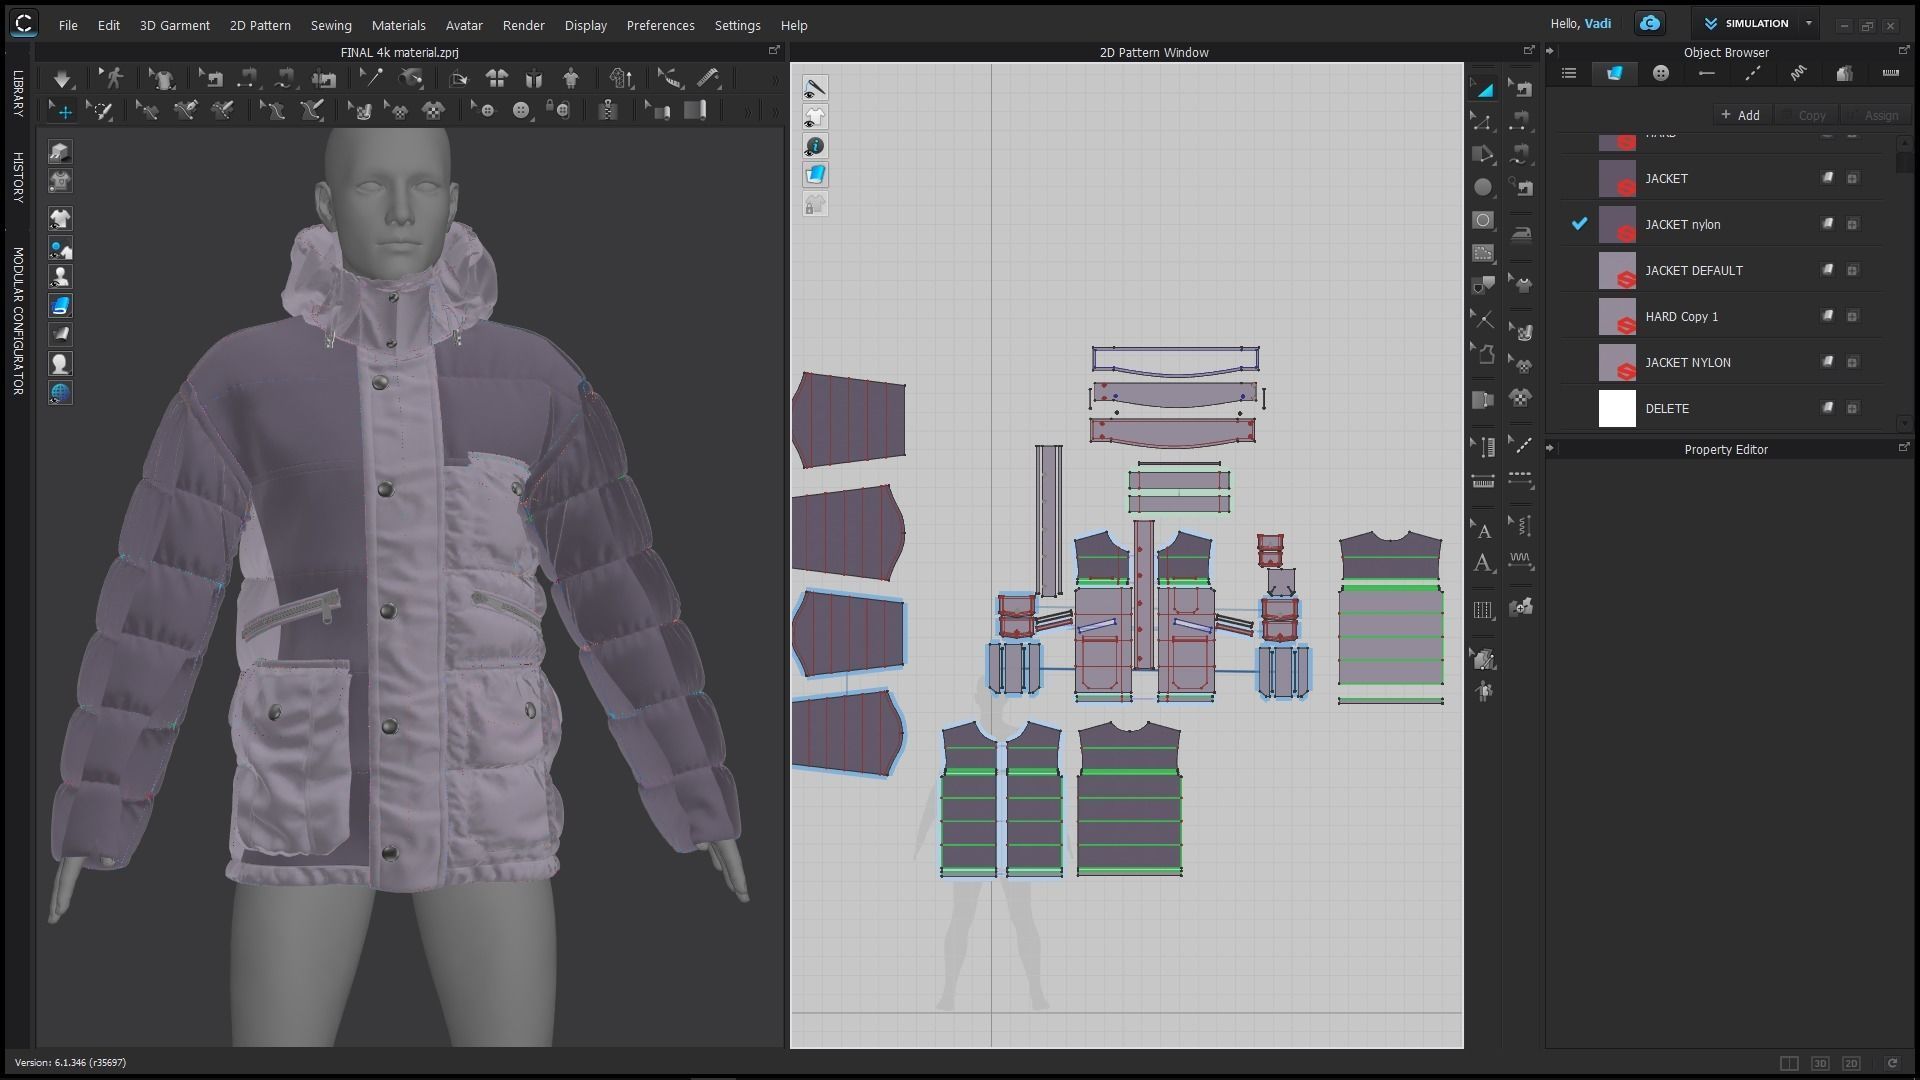Open the 3D Garment menu
1920x1080 pixels.
tap(175, 25)
